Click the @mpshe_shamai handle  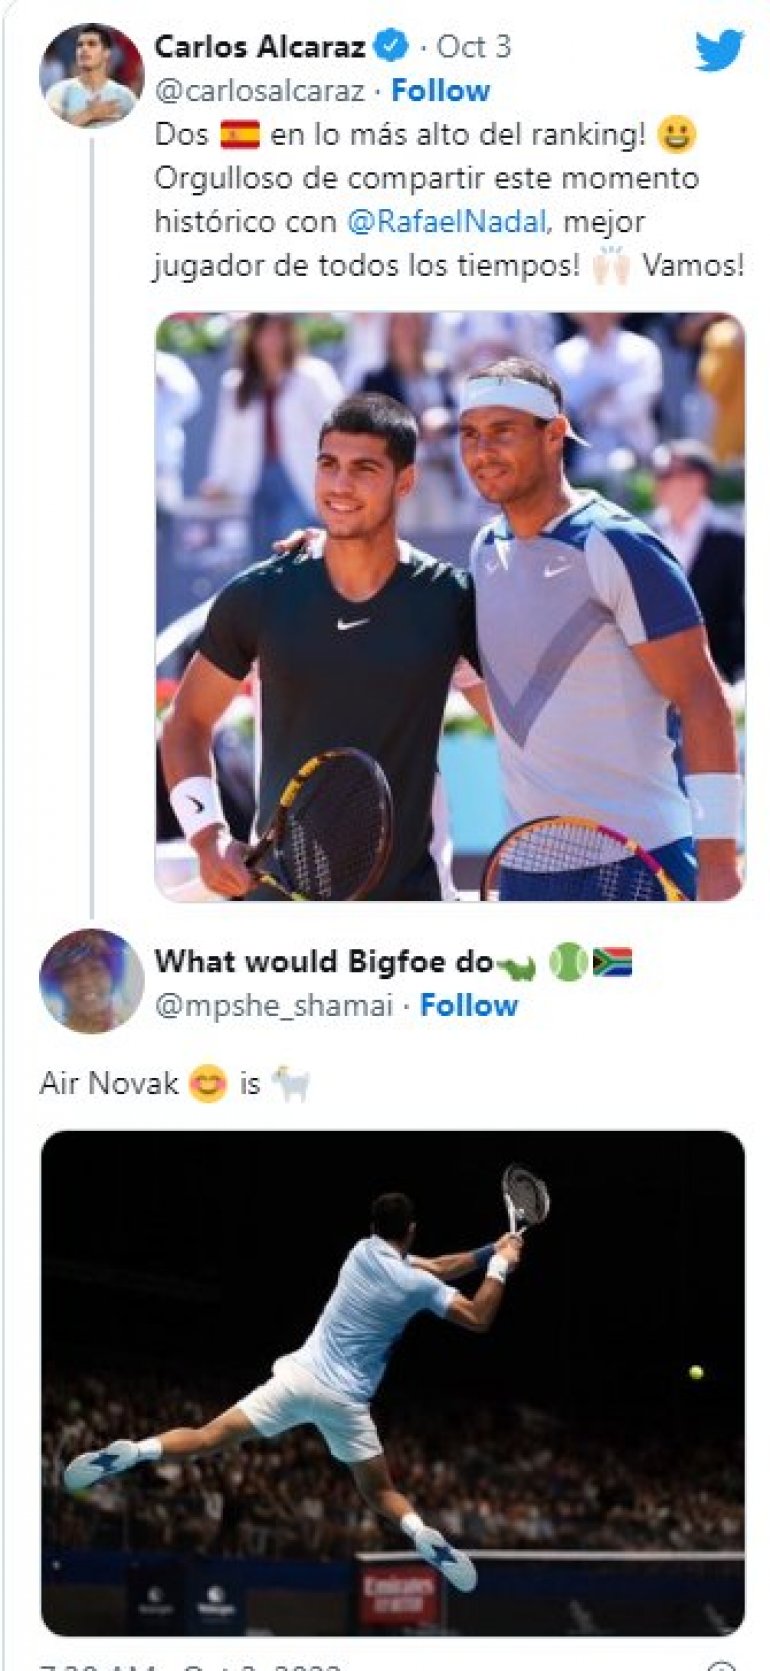274,1005
